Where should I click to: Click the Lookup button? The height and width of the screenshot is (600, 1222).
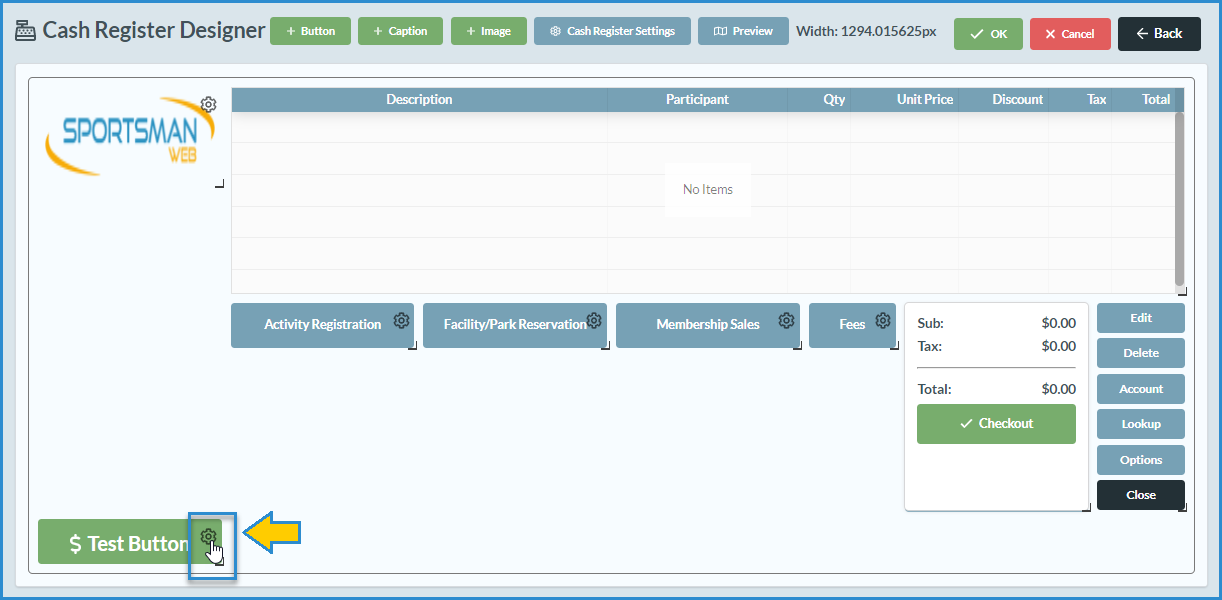(x=1140, y=424)
